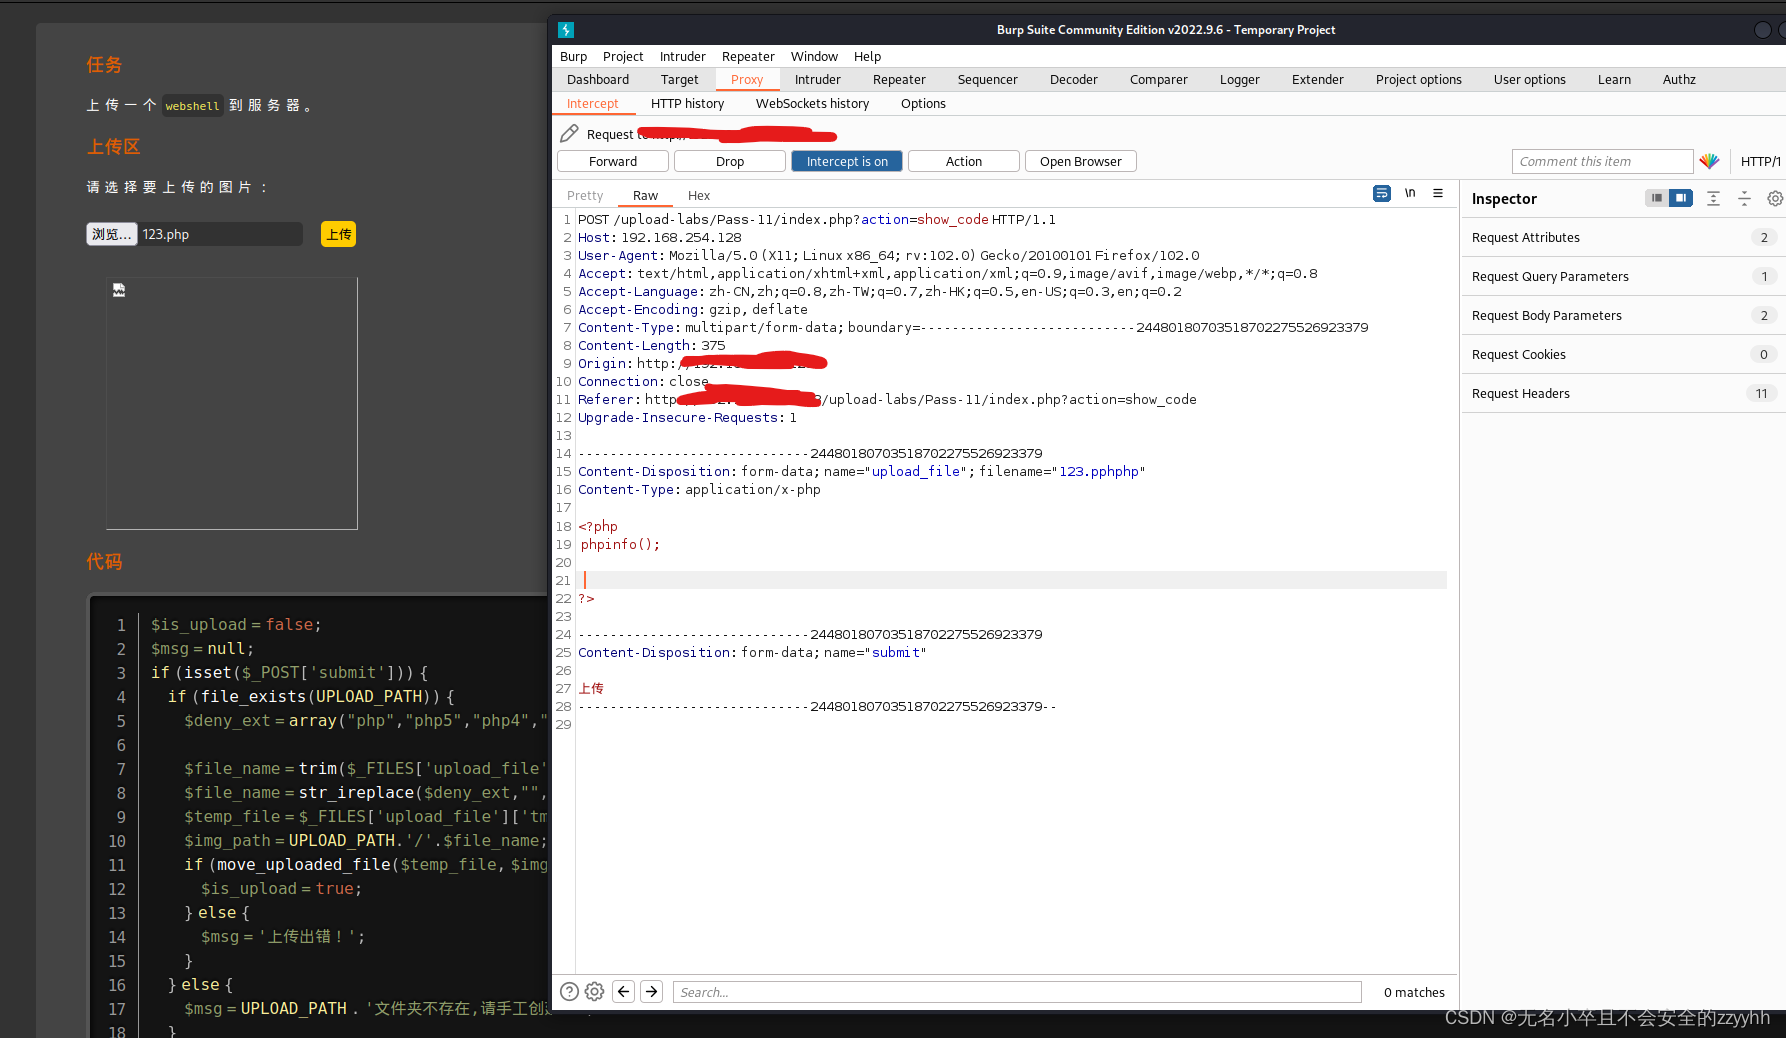Go to next search match arrow

pyautogui.click(x=651, y=991)
